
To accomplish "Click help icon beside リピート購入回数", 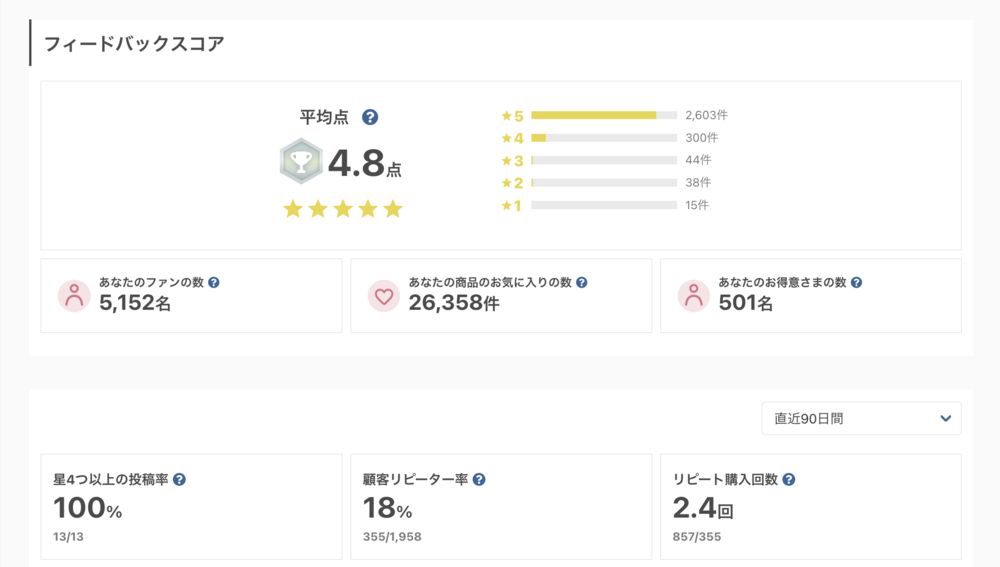I will (x=789, y=480).
